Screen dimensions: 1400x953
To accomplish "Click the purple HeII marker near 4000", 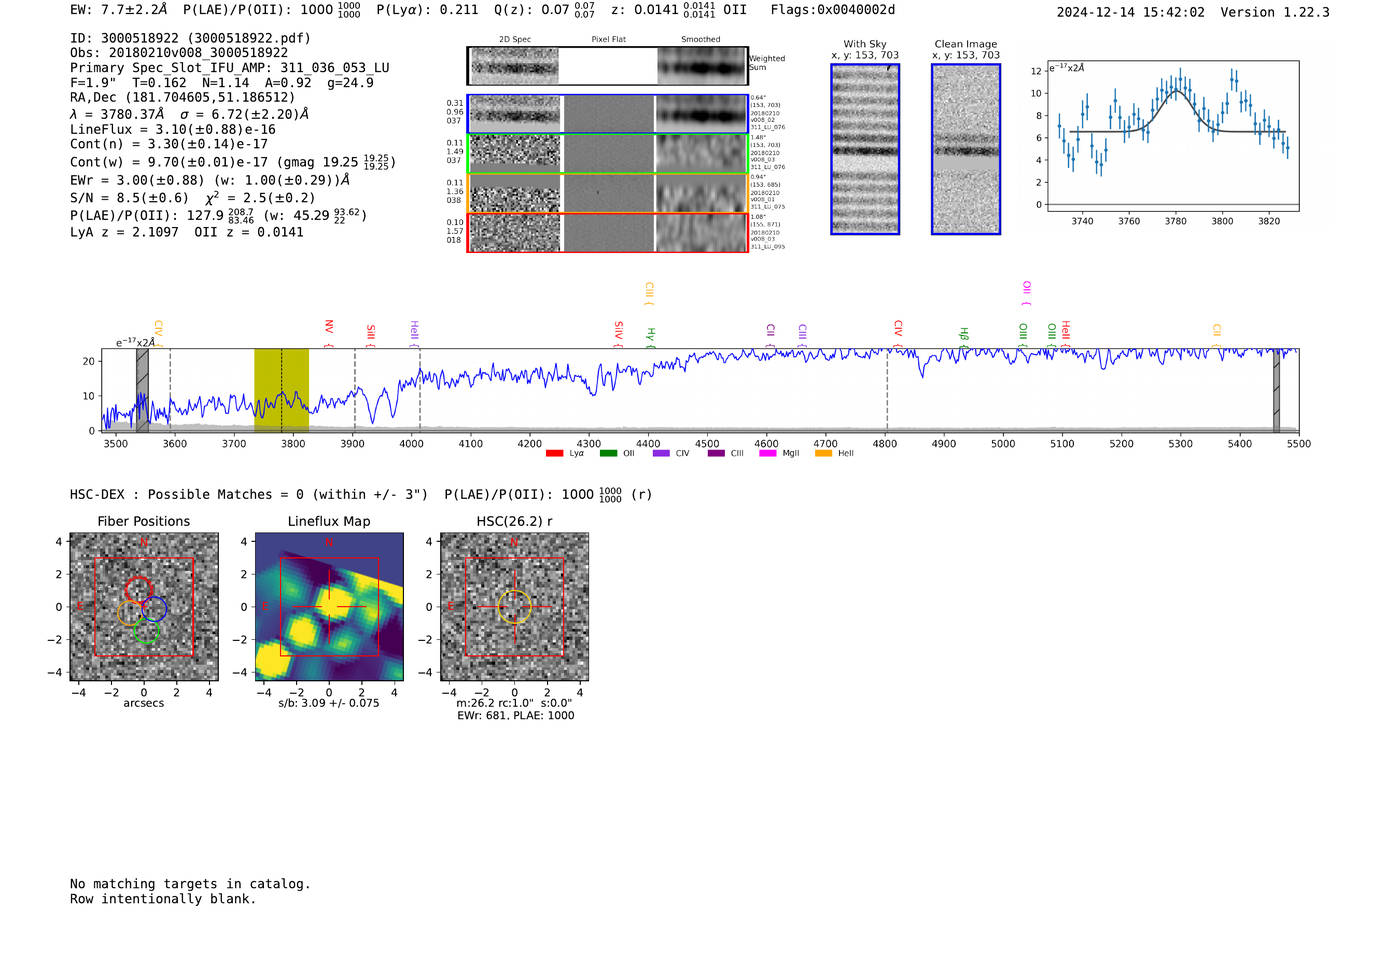I will click(414, 333).
